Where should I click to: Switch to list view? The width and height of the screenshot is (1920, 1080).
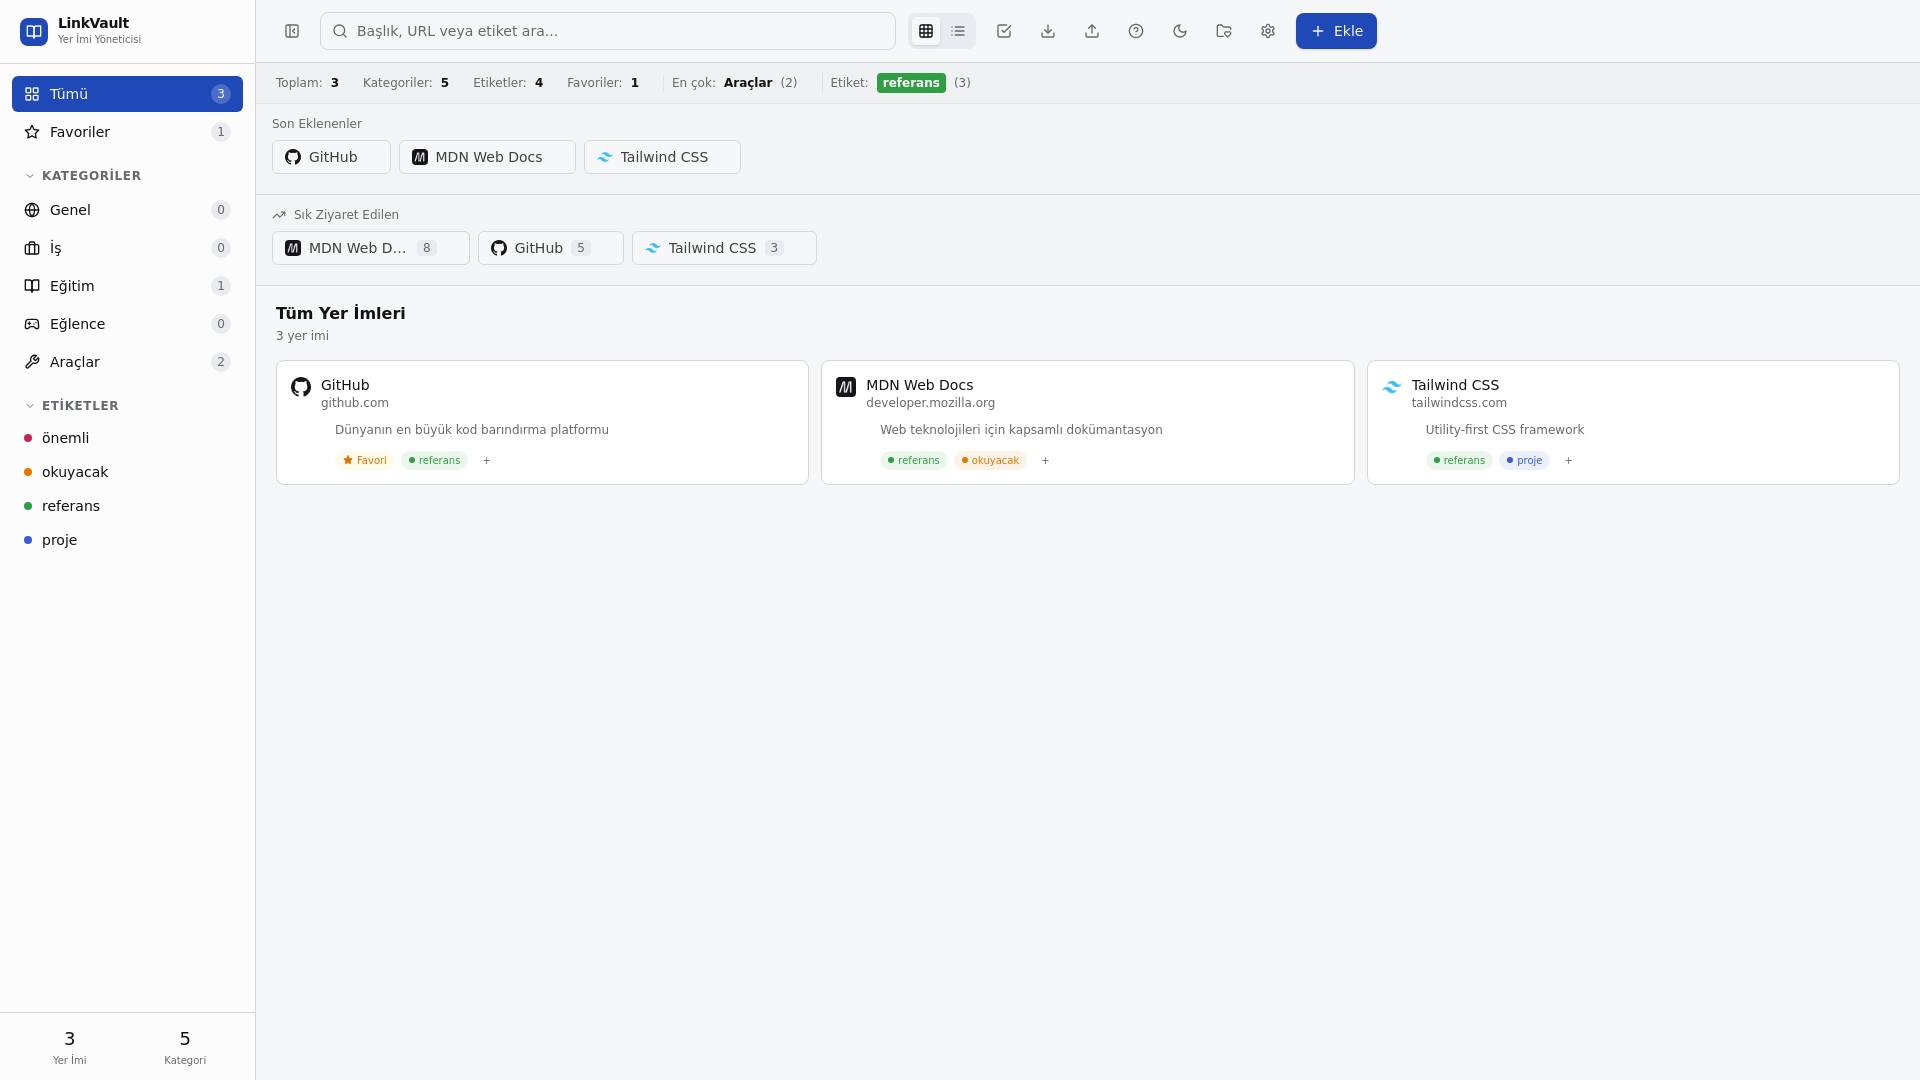pos(958,31)
